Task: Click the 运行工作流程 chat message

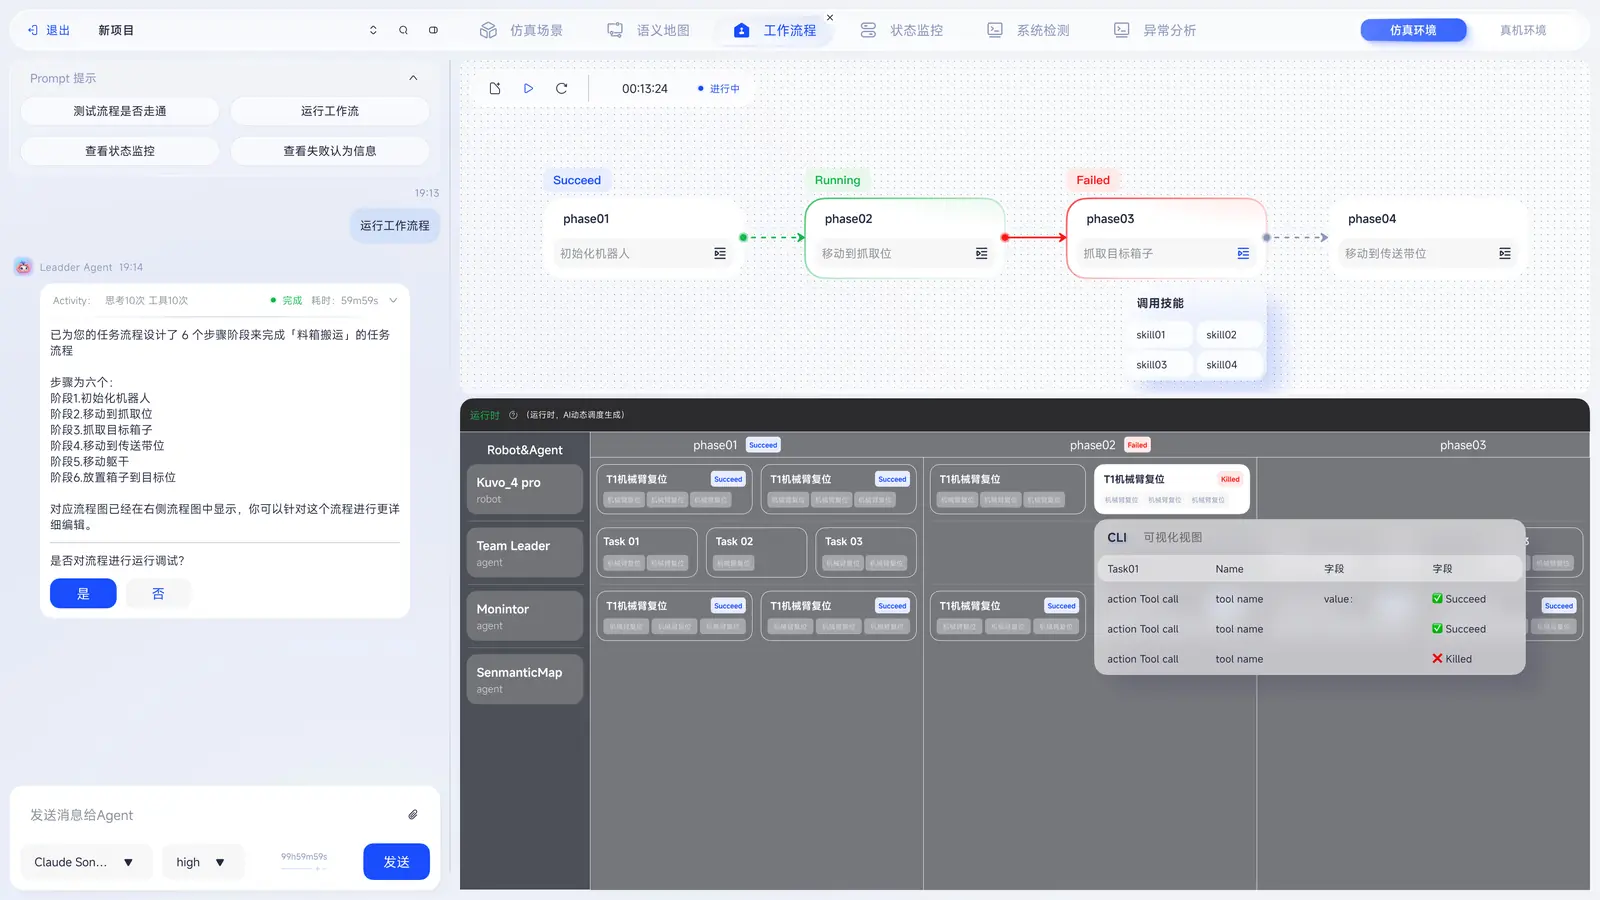Action: point(395,226)
